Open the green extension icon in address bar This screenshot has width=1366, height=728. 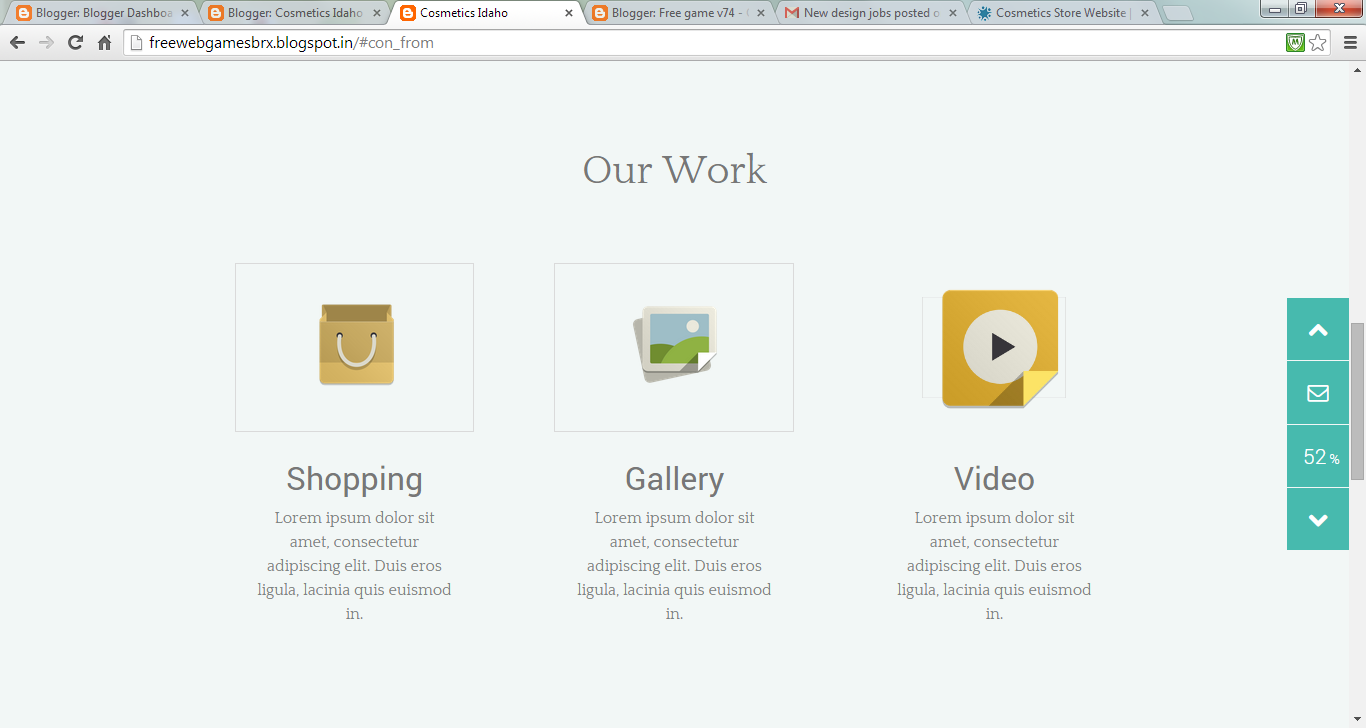[x=1295, y=43]
